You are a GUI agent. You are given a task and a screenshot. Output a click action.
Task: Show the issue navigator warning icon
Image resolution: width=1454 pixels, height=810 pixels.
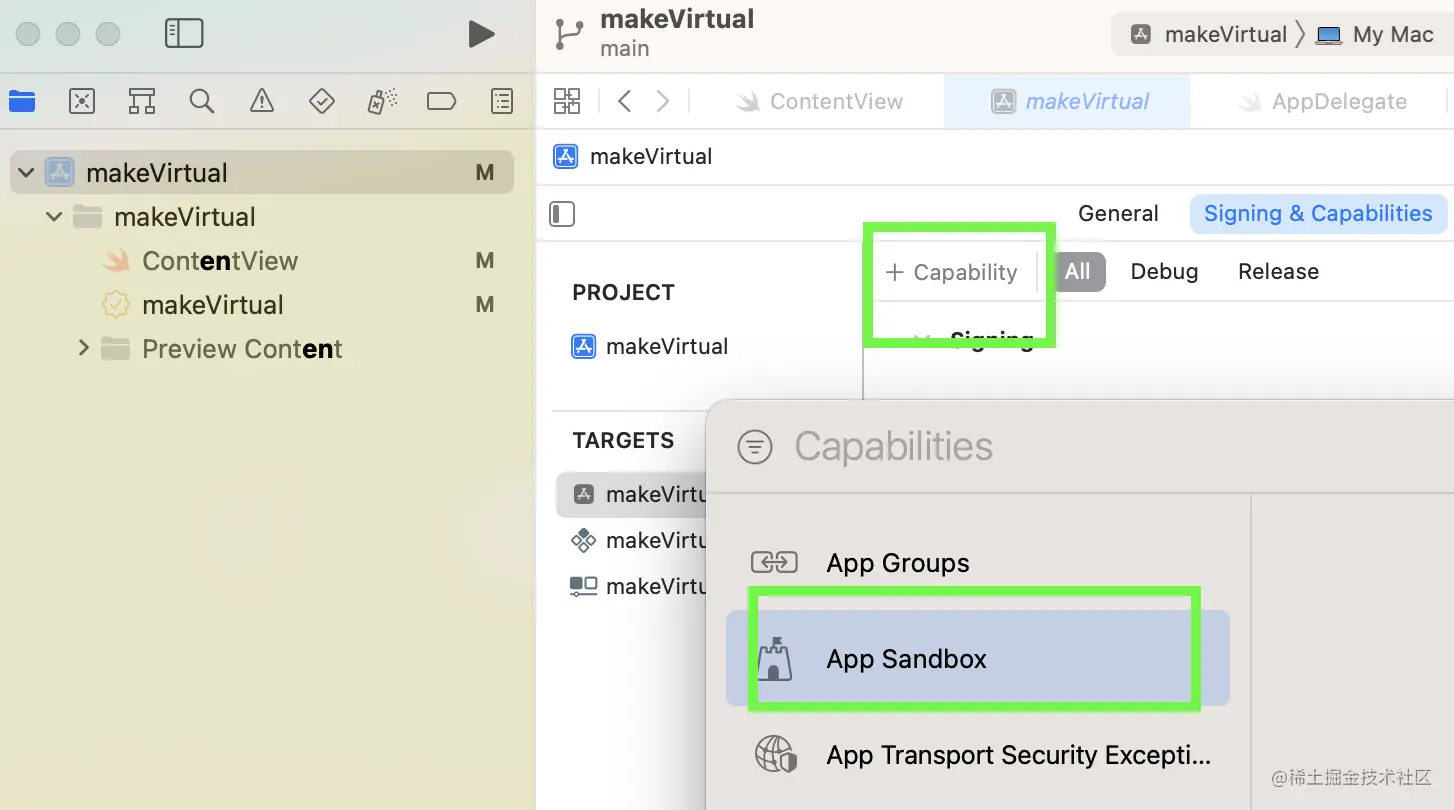pyautogui.click(x=262, y=101)
